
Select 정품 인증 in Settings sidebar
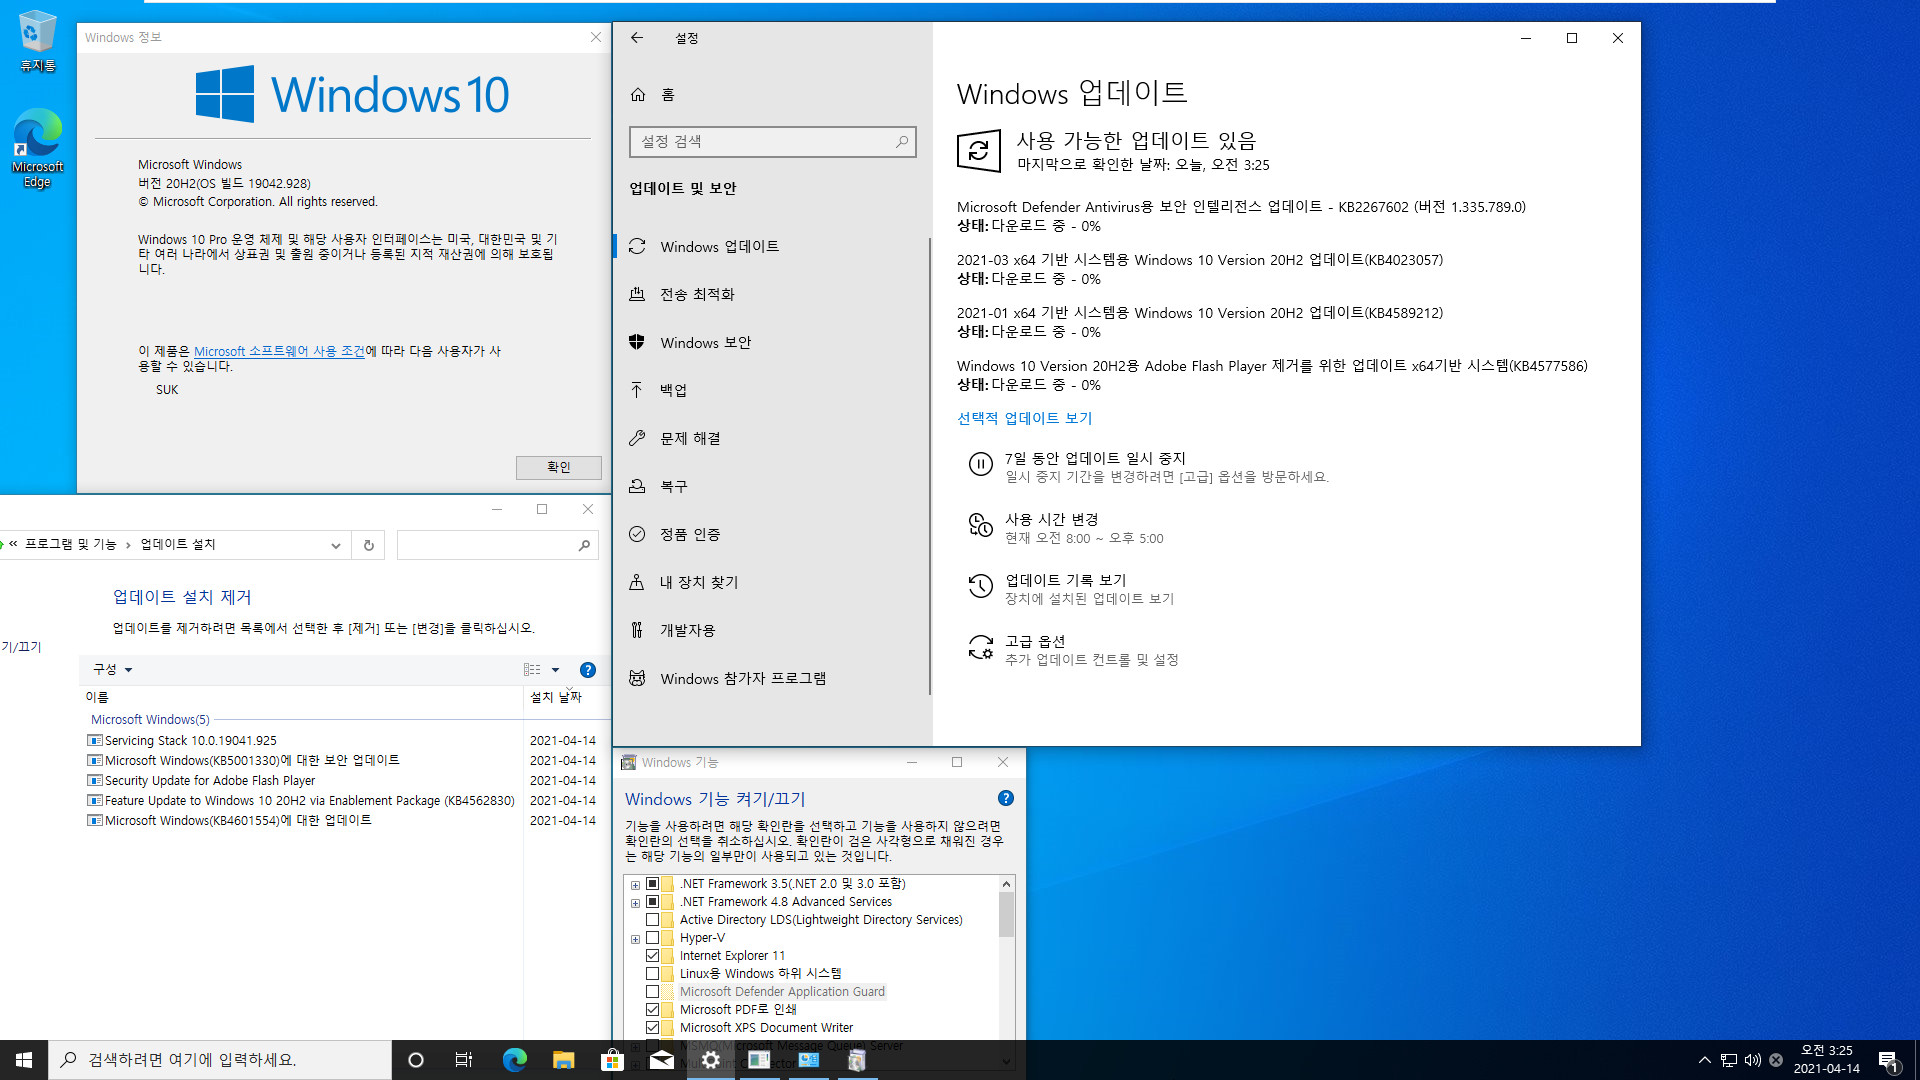pyautogui.click(x=772, y=535)
